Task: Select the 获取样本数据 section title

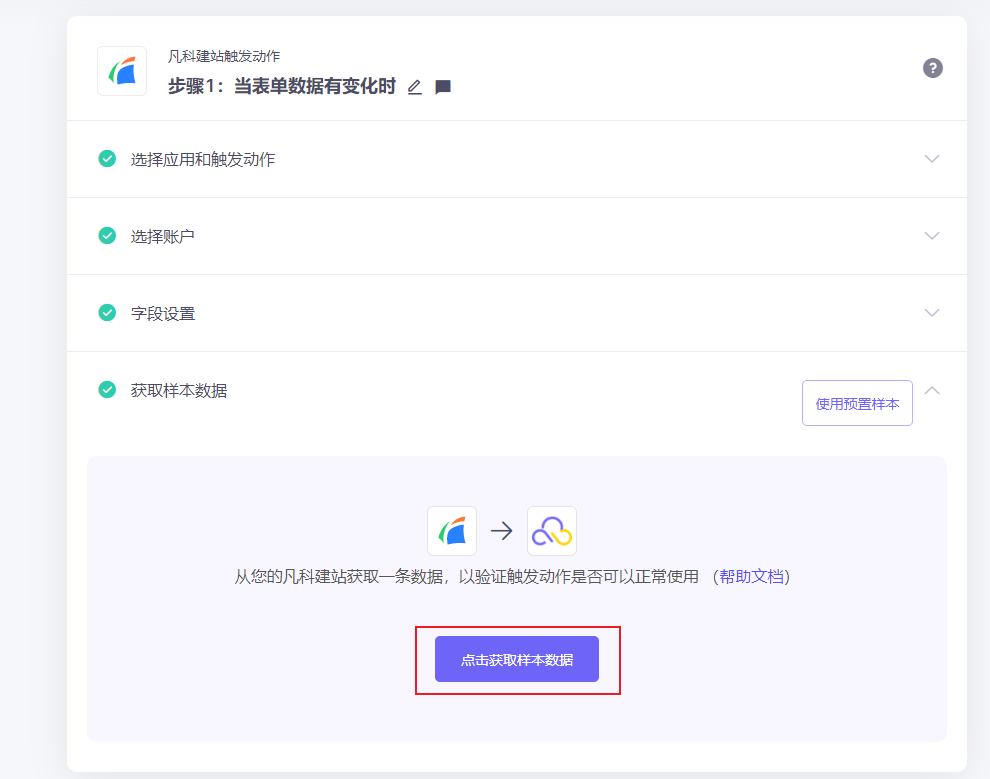Action: pos(179,390)
